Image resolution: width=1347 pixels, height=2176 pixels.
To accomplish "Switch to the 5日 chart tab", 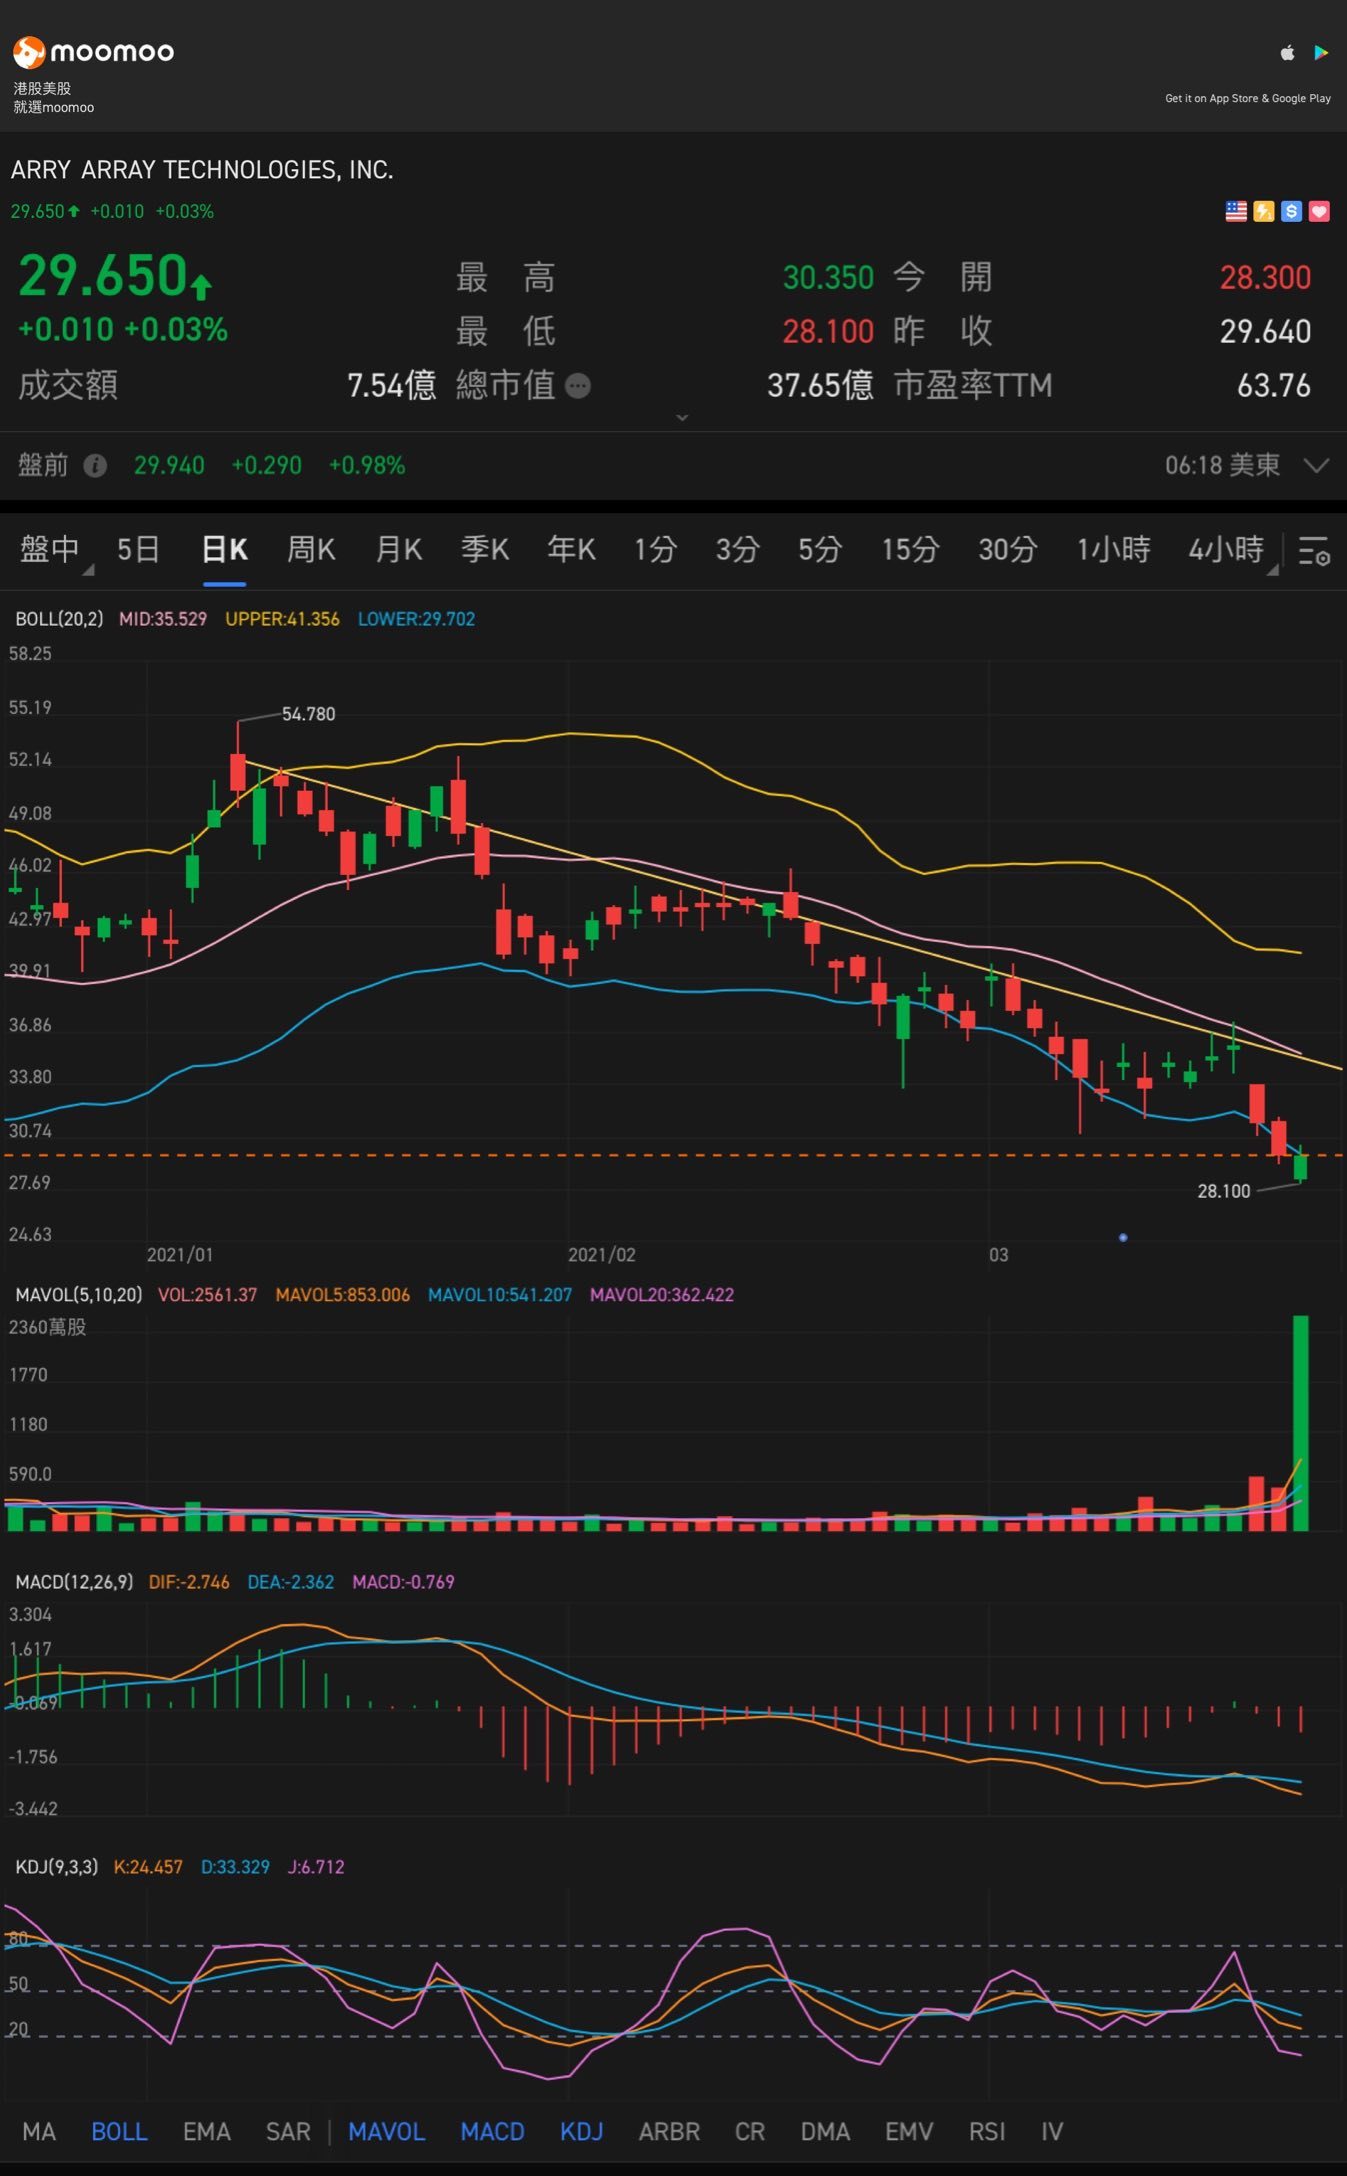I will 138,550.
